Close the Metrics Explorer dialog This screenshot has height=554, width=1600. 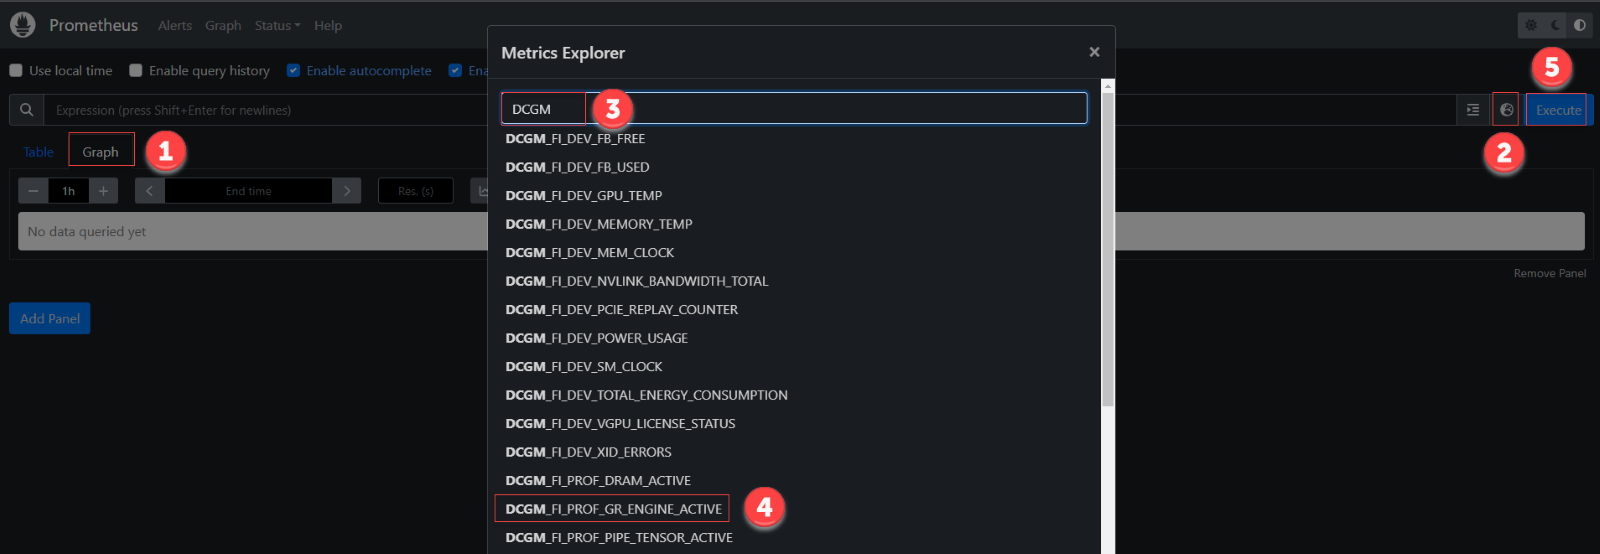(1094, 52)
